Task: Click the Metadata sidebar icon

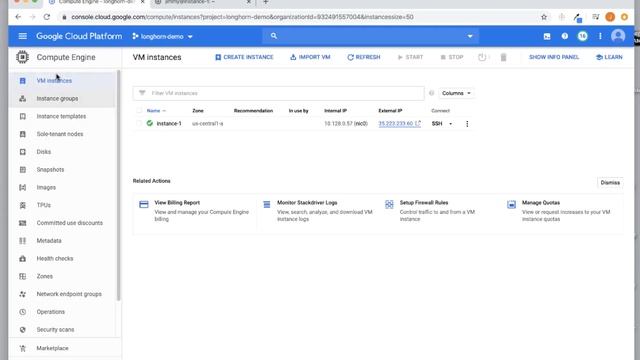Action: pyautogui.click(x=22, y=241)
